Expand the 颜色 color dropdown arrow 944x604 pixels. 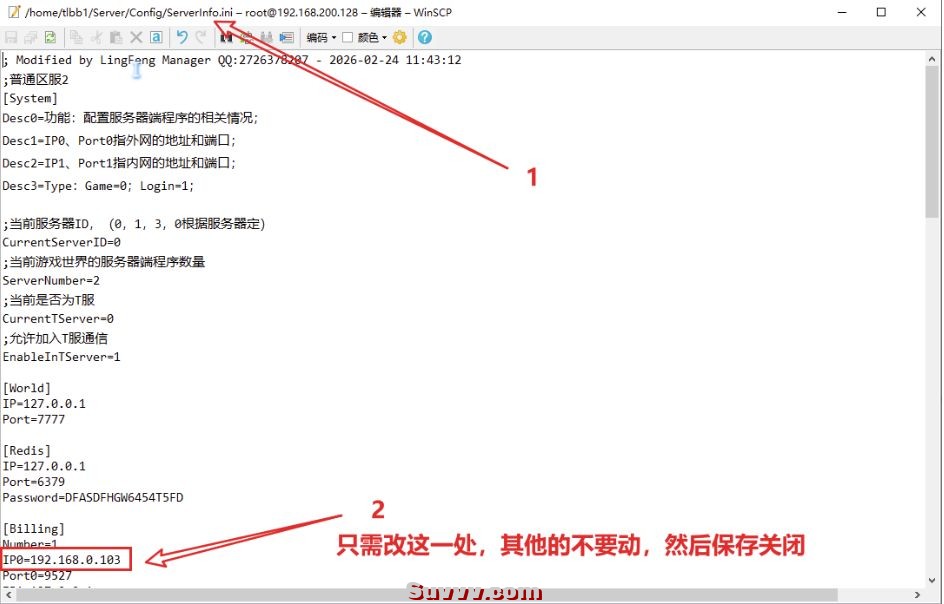click(x=384, y=37)
